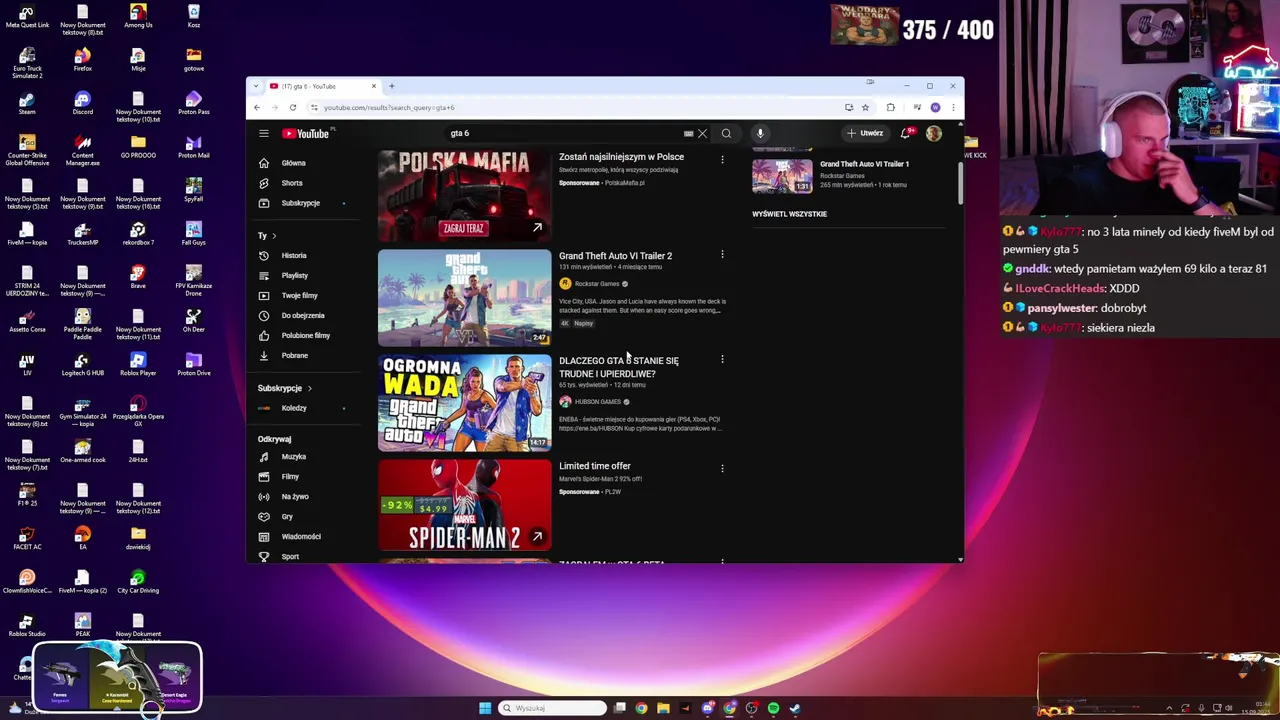This screenshot has height=720, width=1280.
Task: Expand the Subskrypcje section heading chevron
Action: [309, 388]
